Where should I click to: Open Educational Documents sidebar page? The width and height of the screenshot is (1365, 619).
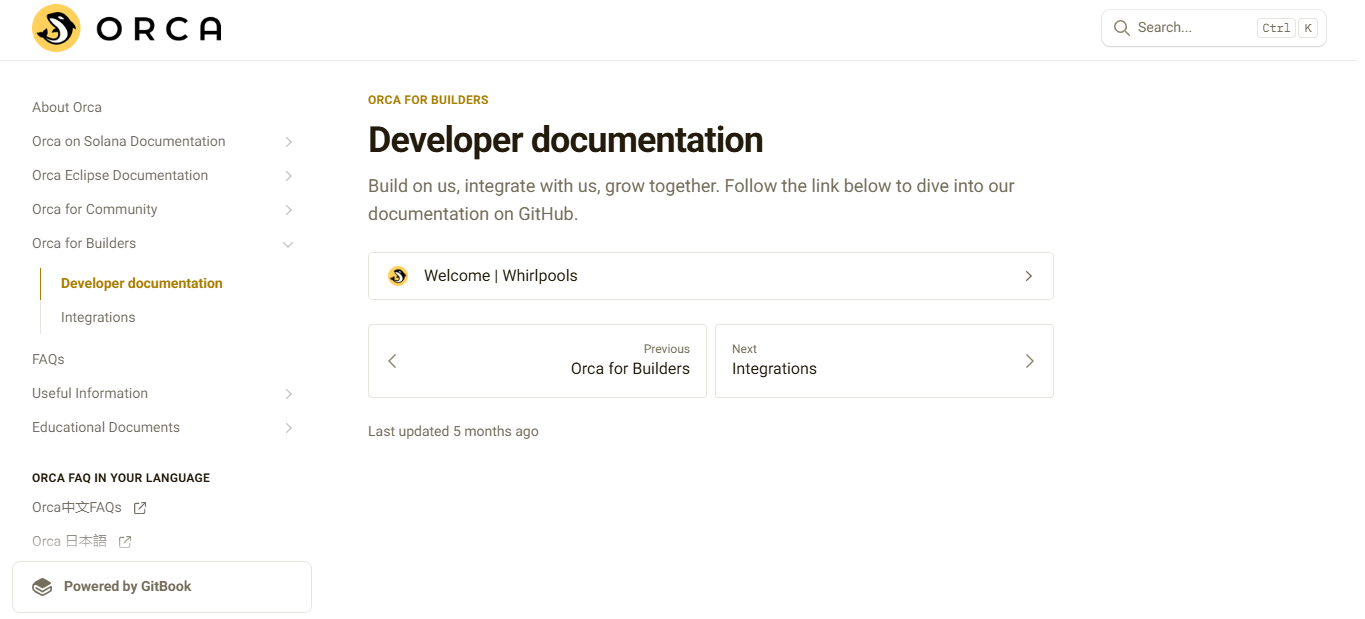coord(106,427)
